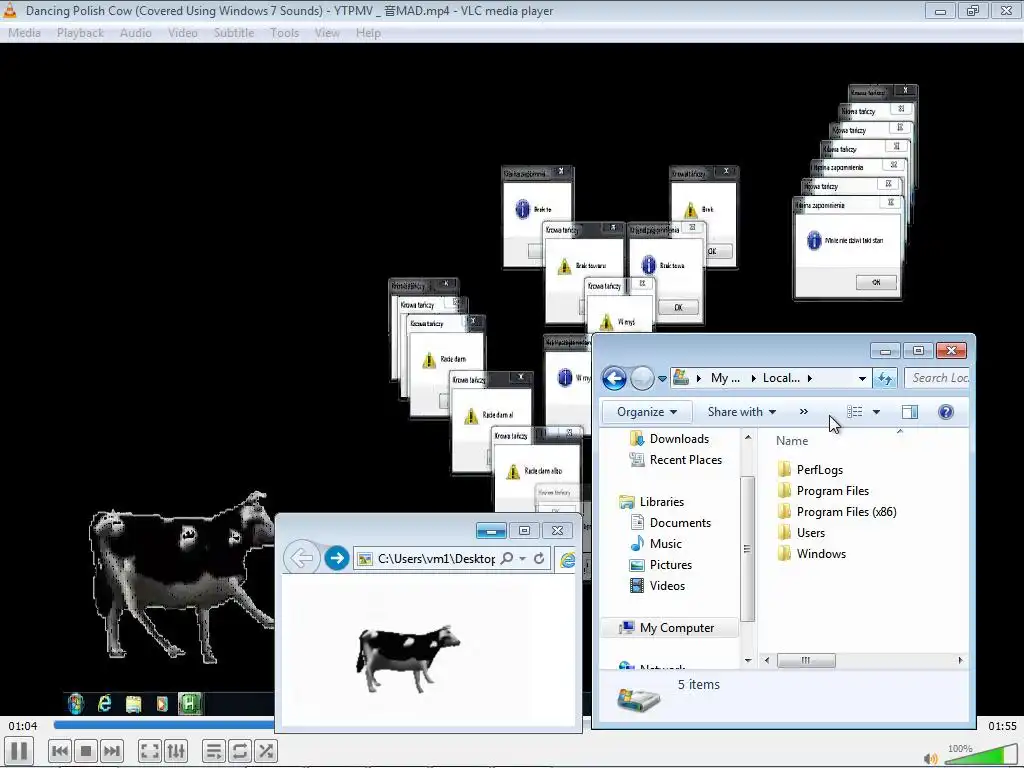Open the Audio menu
This screenshot has height=768, width=1024.
(x=136, y=33)
